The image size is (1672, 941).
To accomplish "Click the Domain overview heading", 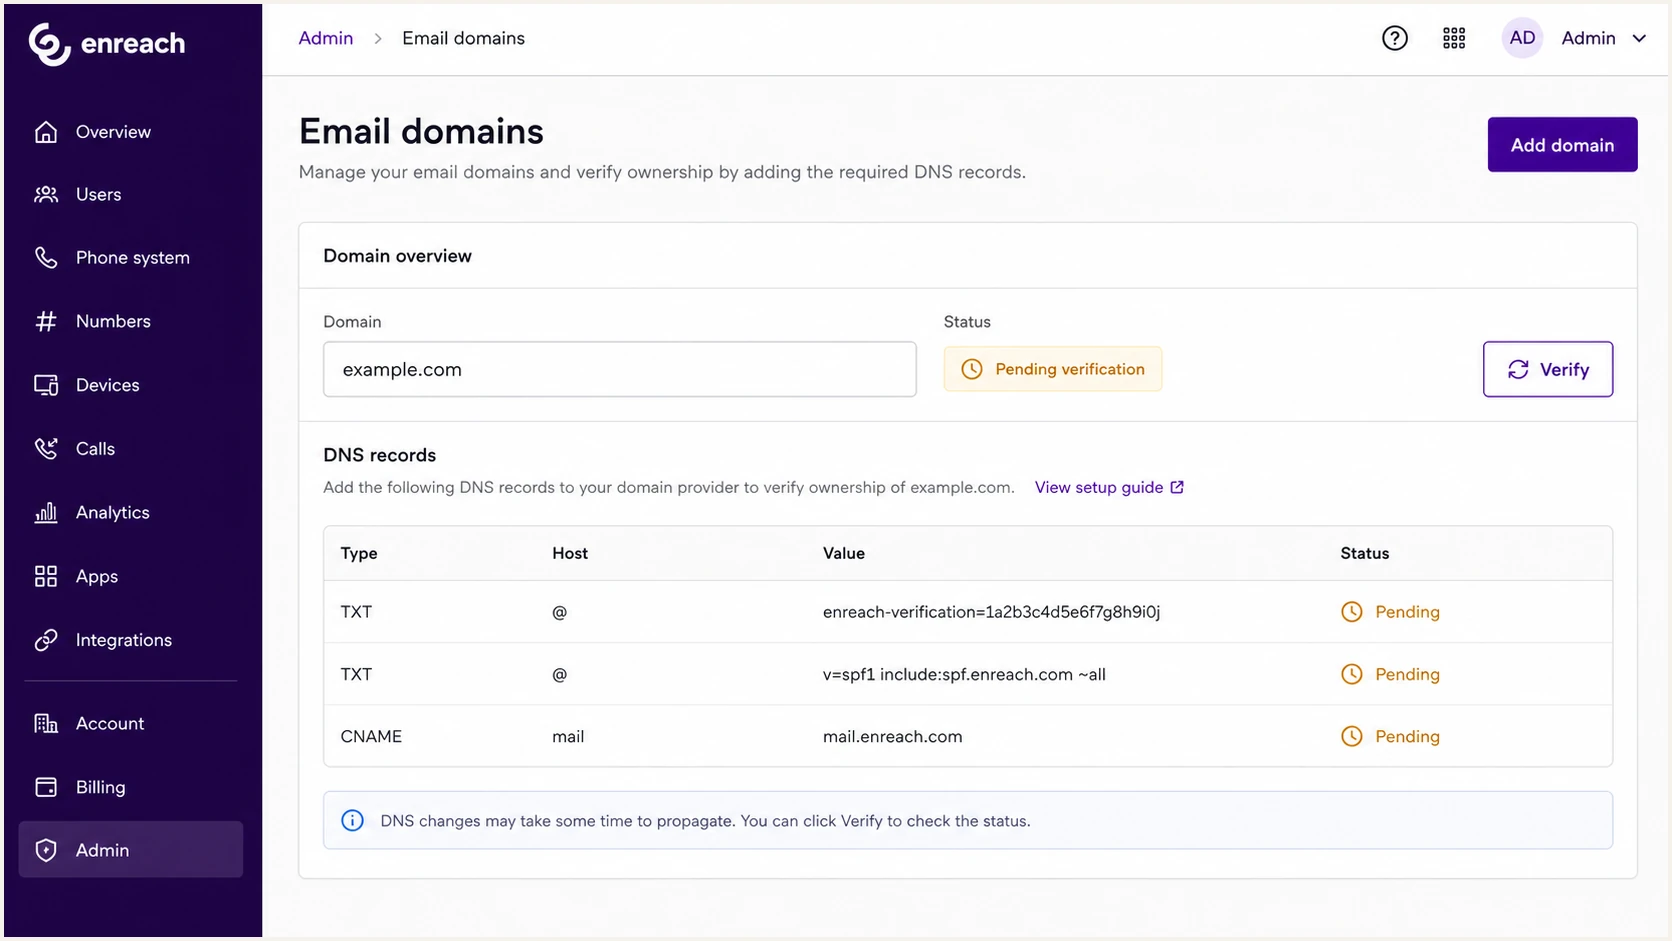I will pos(397,256).
